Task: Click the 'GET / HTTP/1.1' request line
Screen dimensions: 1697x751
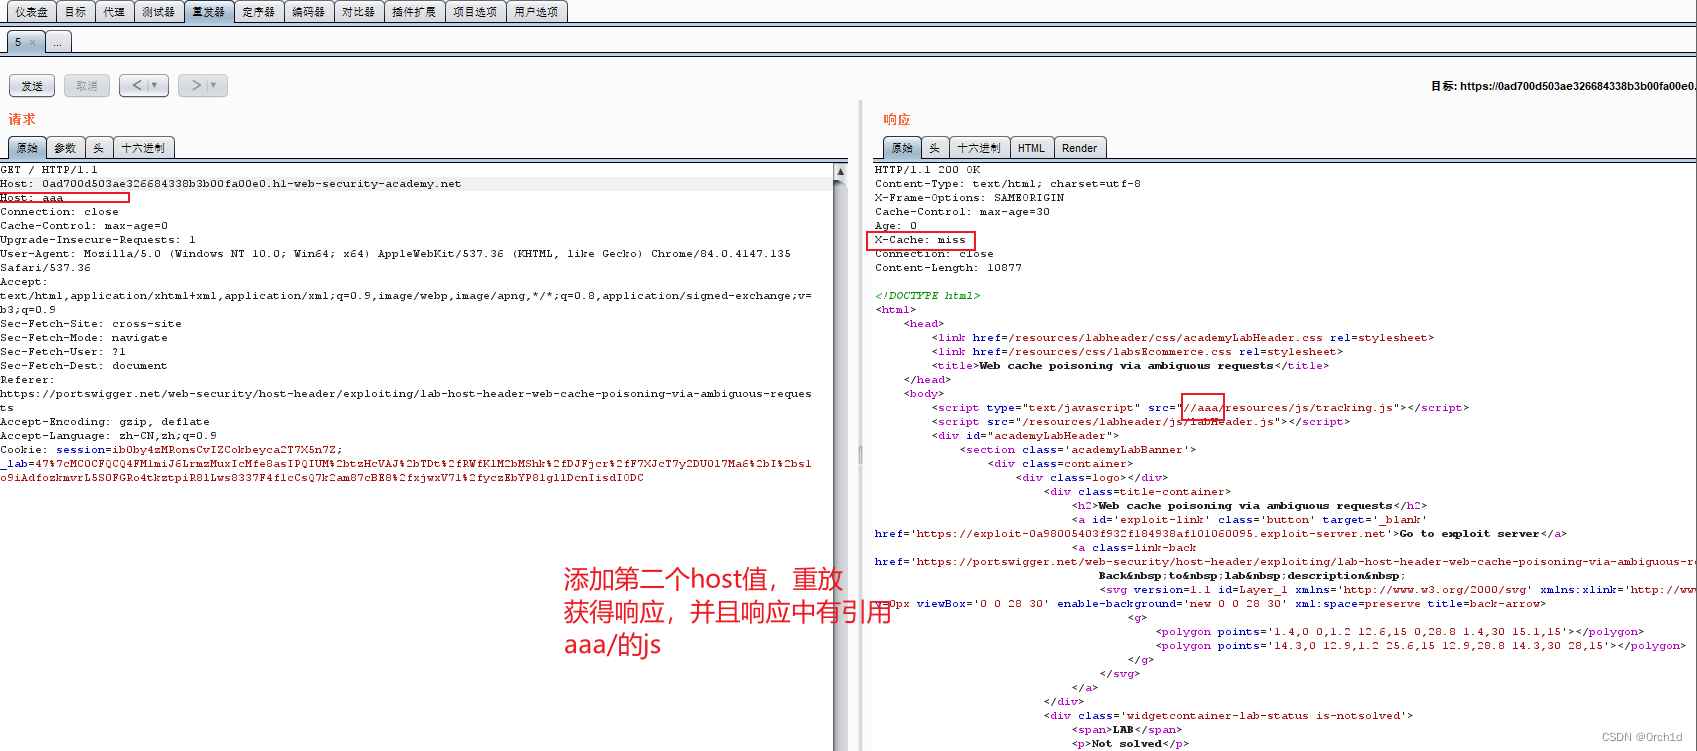Action: (49, 170)
